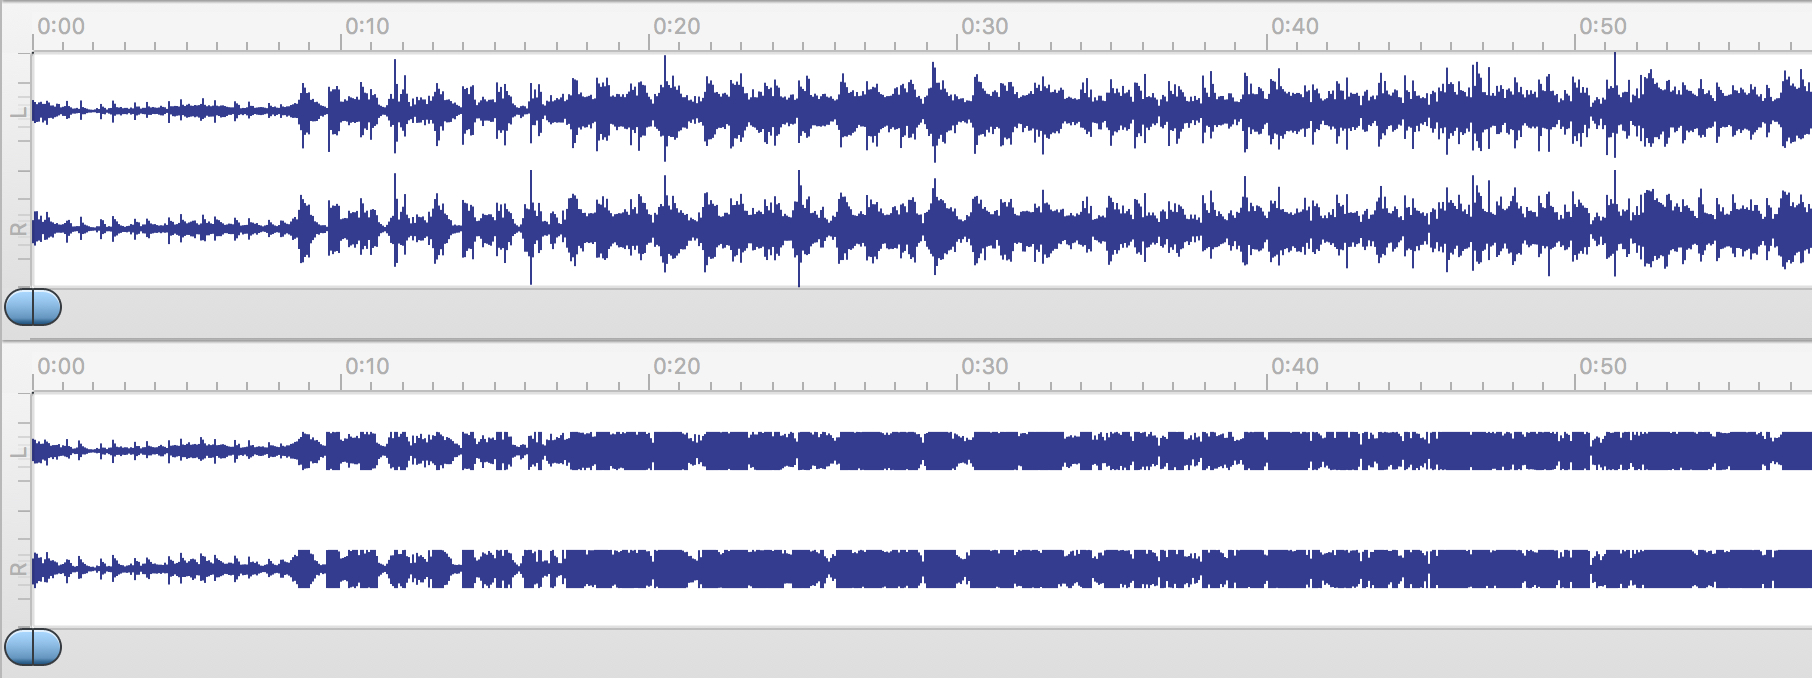Click the L channel label of the upper waveform

pos(16,111)
